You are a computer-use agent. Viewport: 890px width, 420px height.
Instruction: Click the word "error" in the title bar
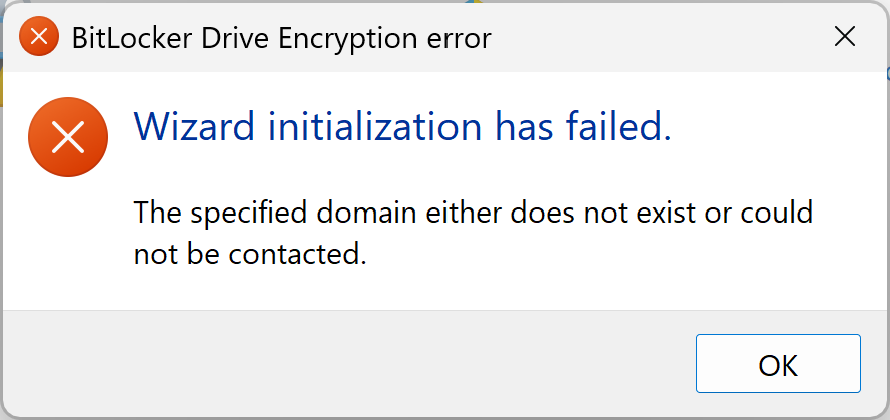coord(460,38)
